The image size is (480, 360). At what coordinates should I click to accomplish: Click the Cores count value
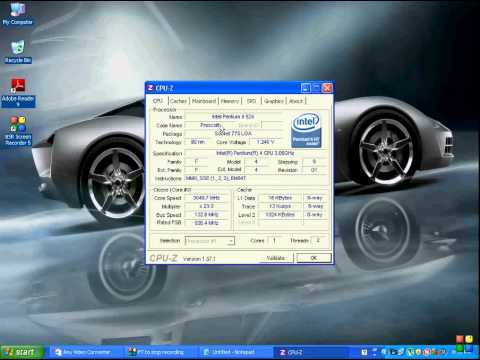pyautogui.click(x=274, y=240)
